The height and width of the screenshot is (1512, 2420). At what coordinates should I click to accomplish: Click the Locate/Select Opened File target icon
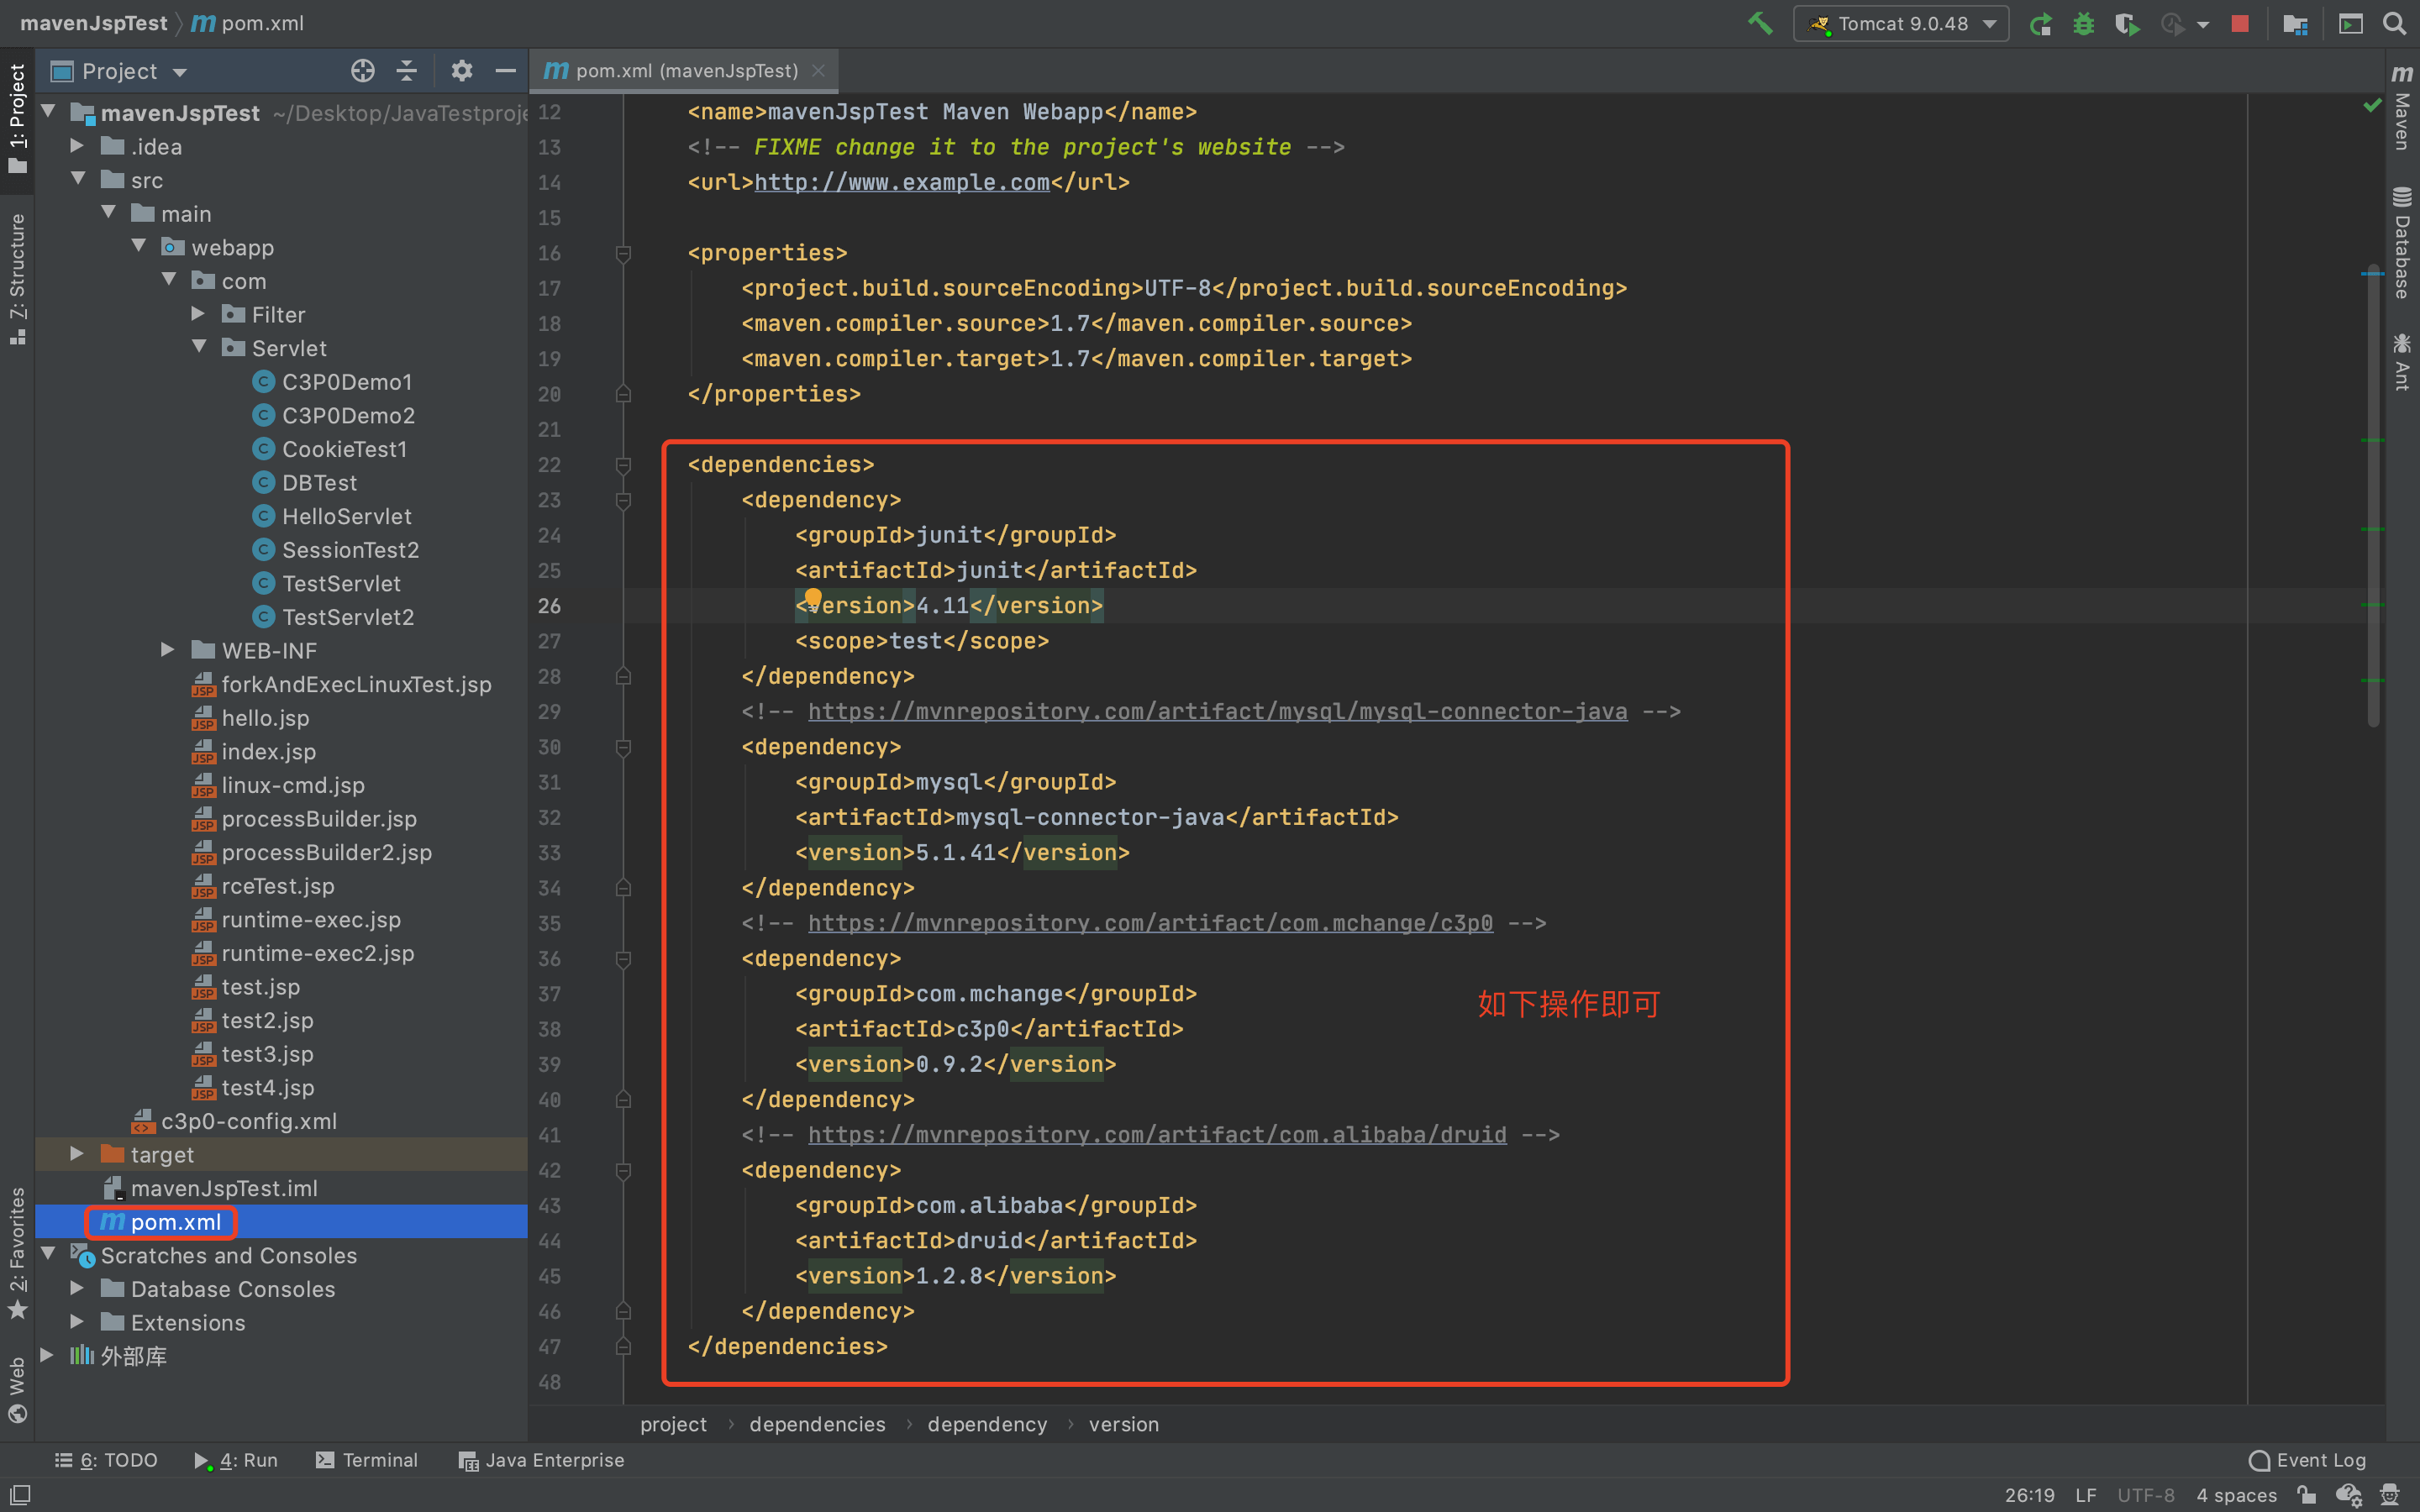coord(363,71)
